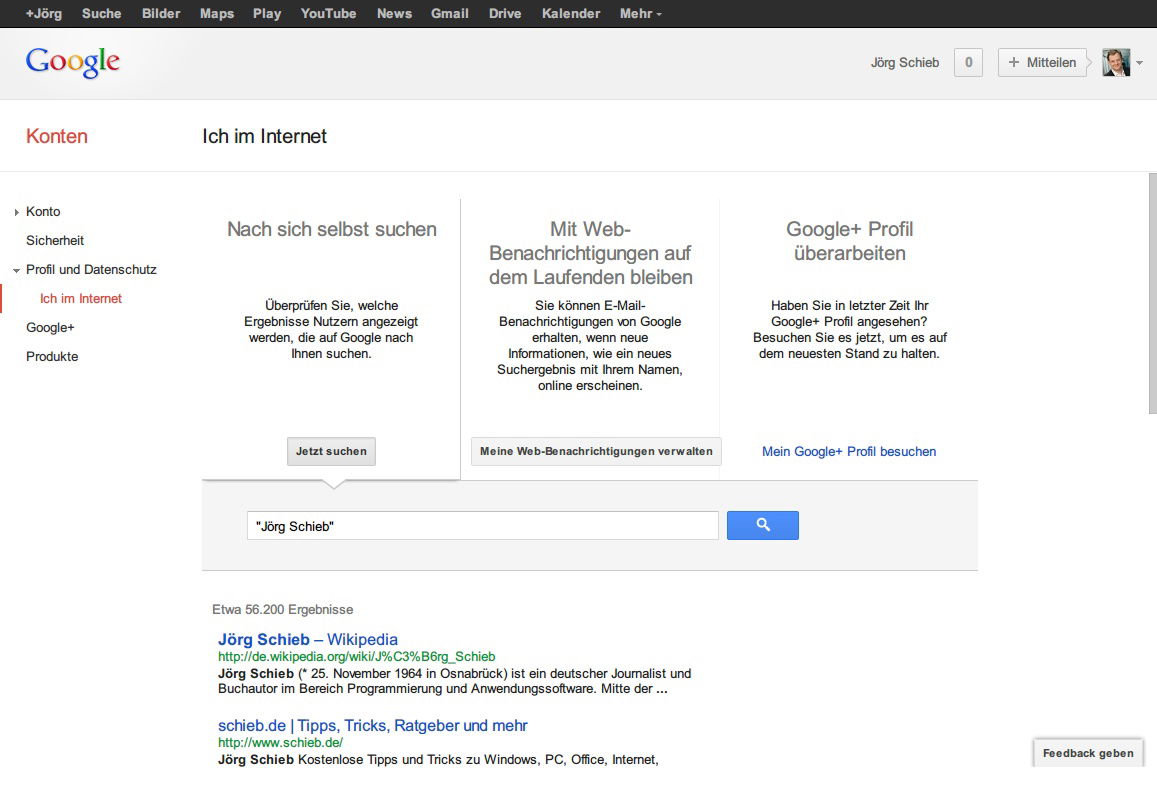Viewport: 1157px width, 788px height.
Task: Open the profile photo avatar
Action: click(x=1116, y=63)
